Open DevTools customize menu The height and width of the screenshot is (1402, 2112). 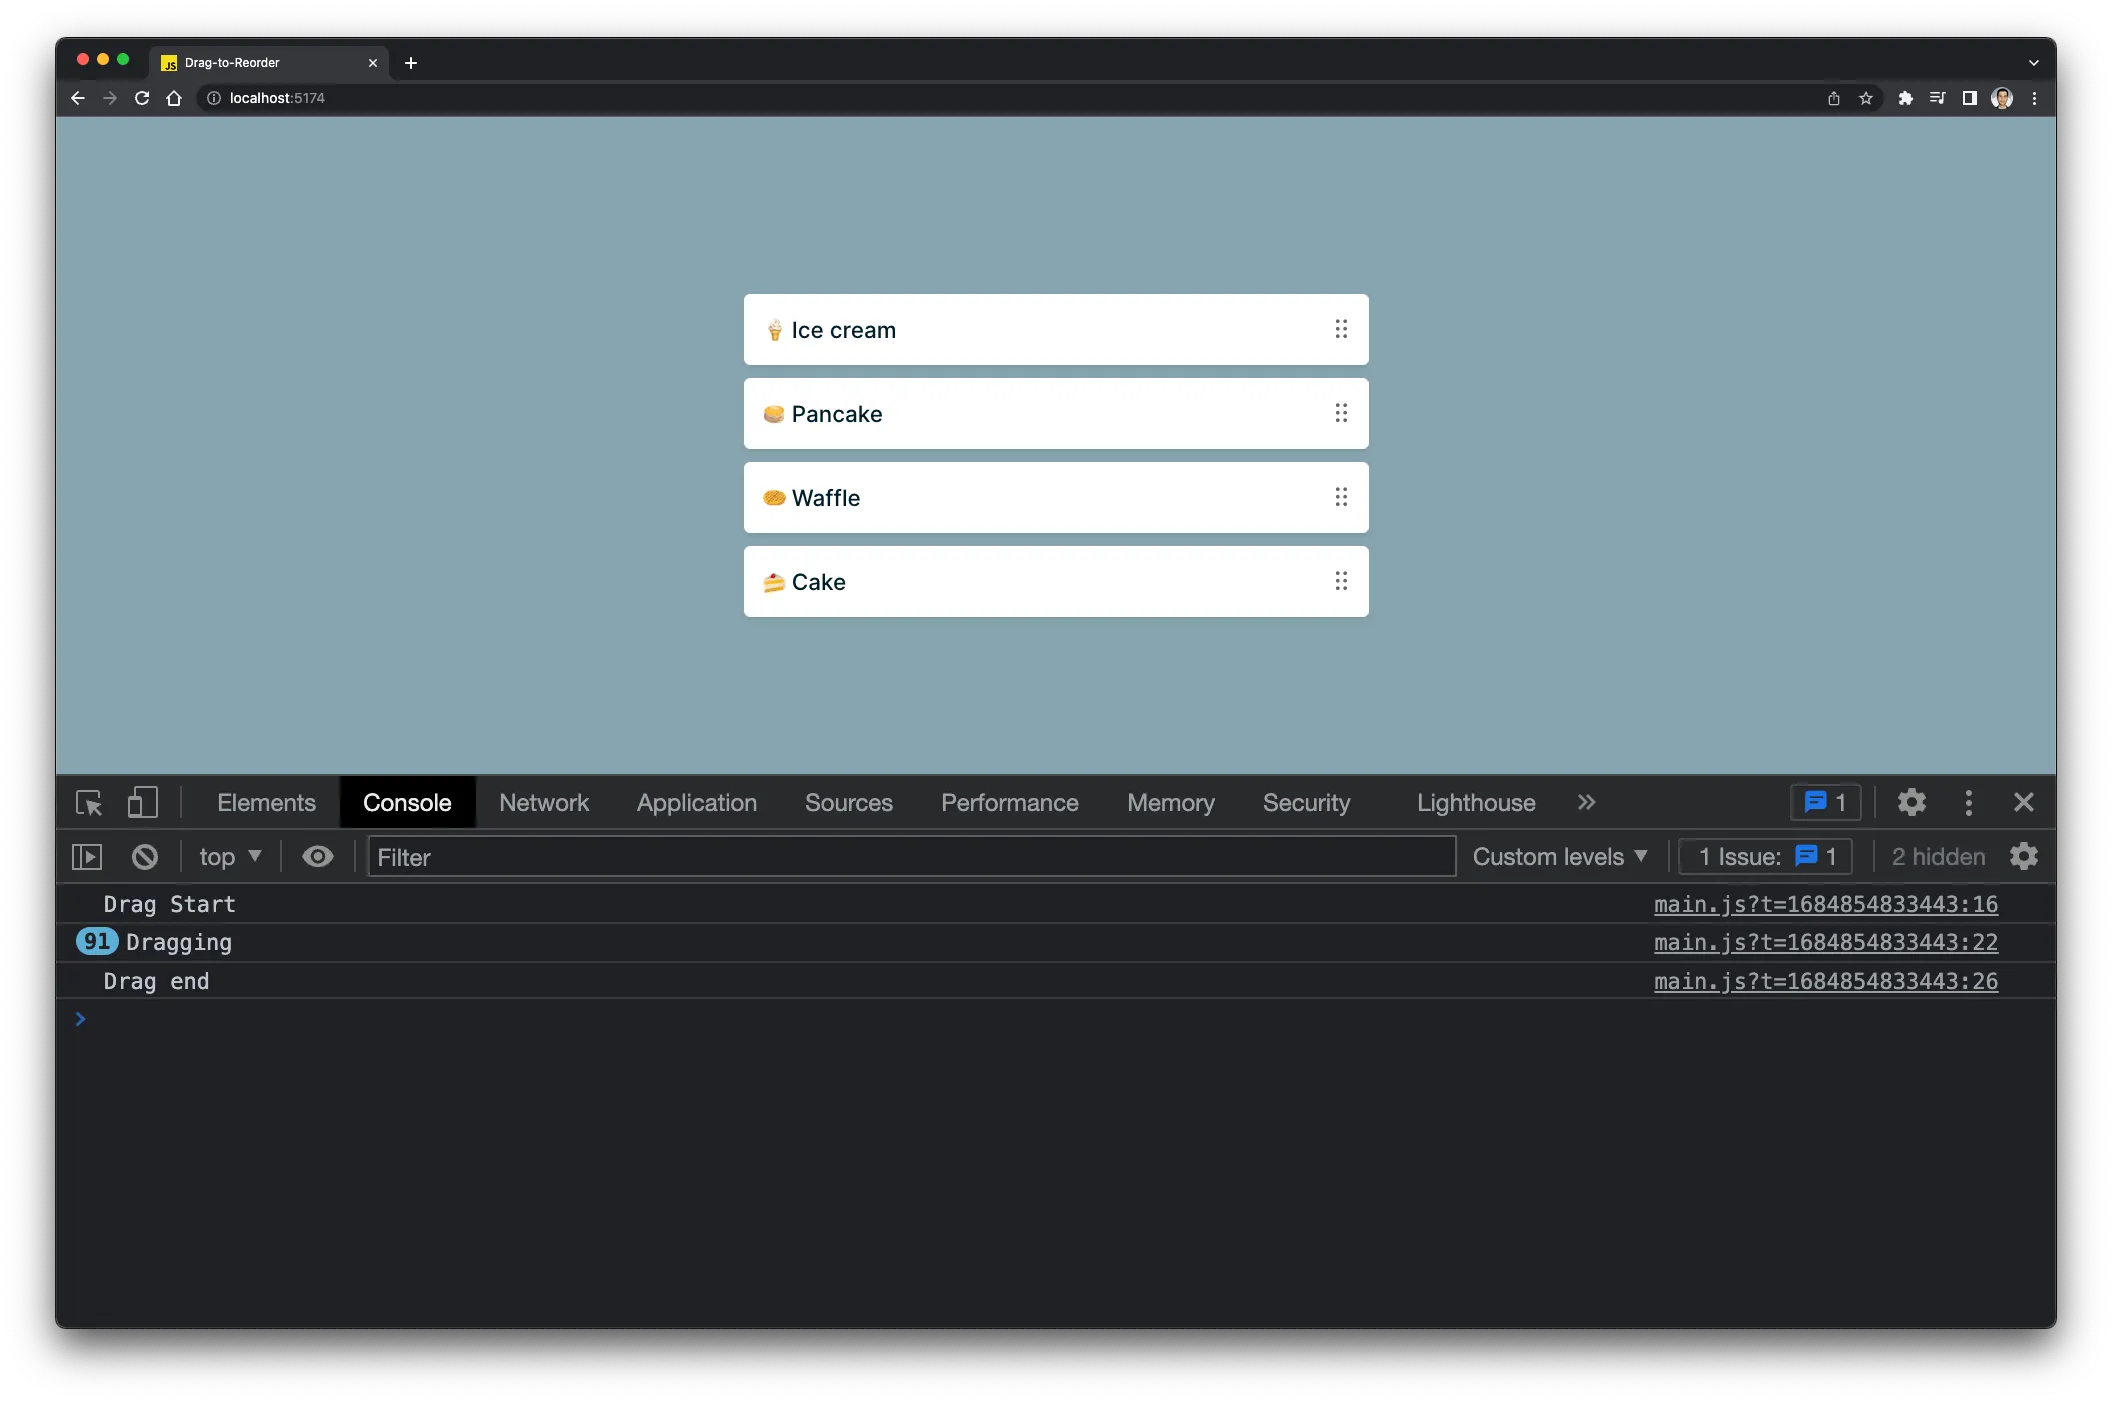pyautogui.click(x=1969, y=803)
